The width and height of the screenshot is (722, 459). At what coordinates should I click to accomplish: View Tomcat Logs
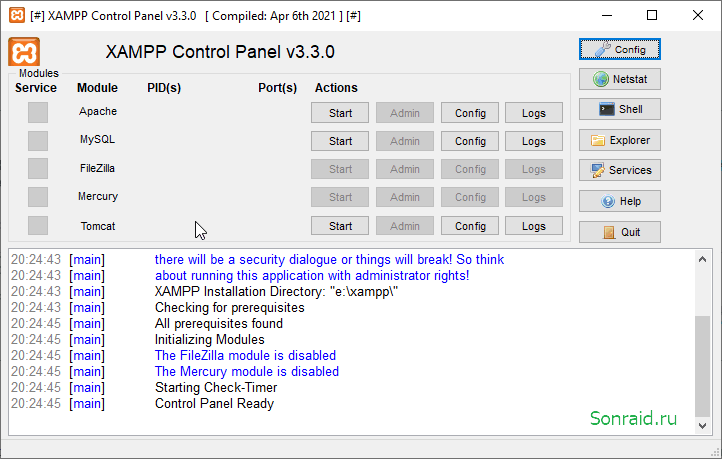click(x=534, y=226)
